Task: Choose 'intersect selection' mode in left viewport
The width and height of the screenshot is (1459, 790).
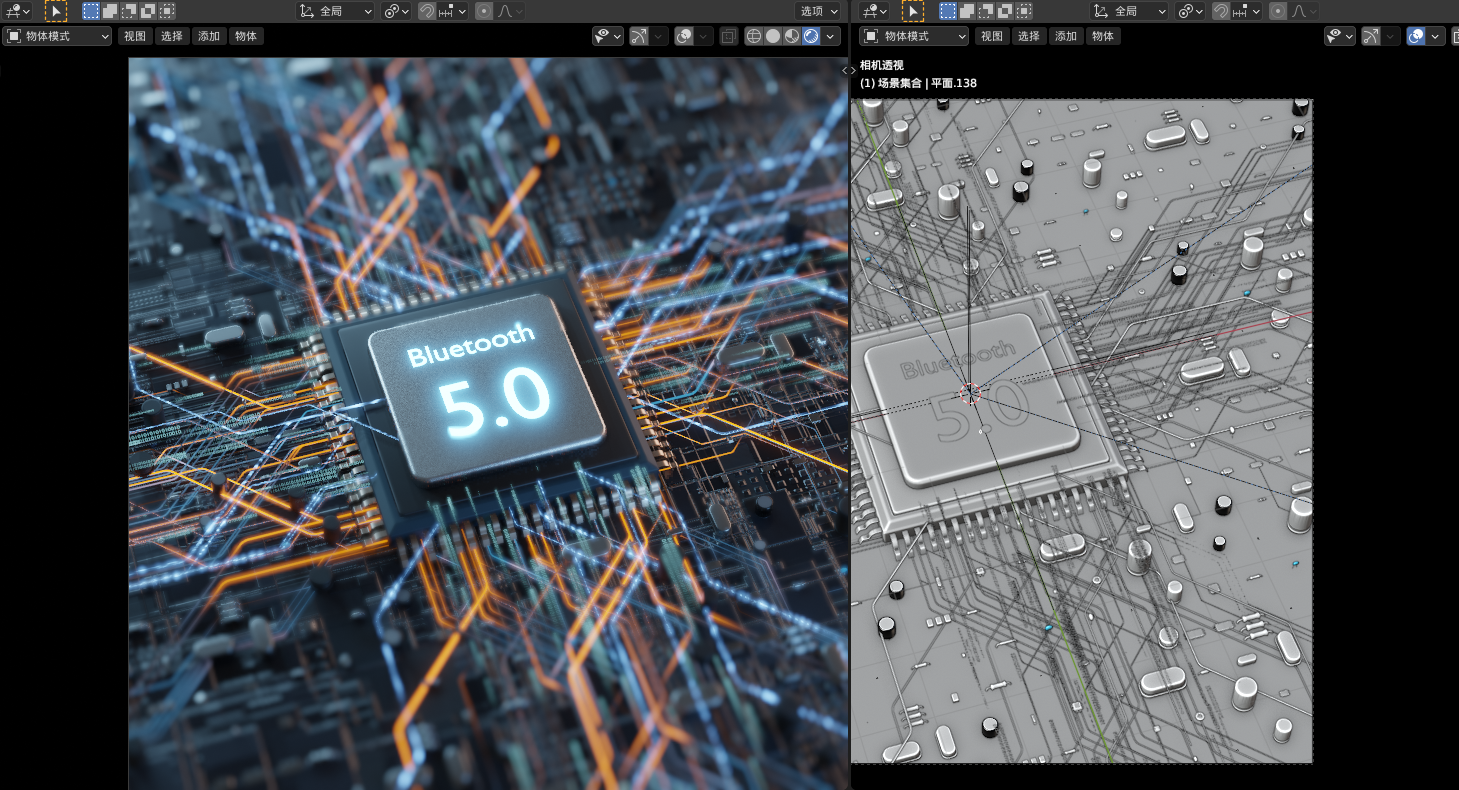Action: pyautogui.click(x=167, y=11)
